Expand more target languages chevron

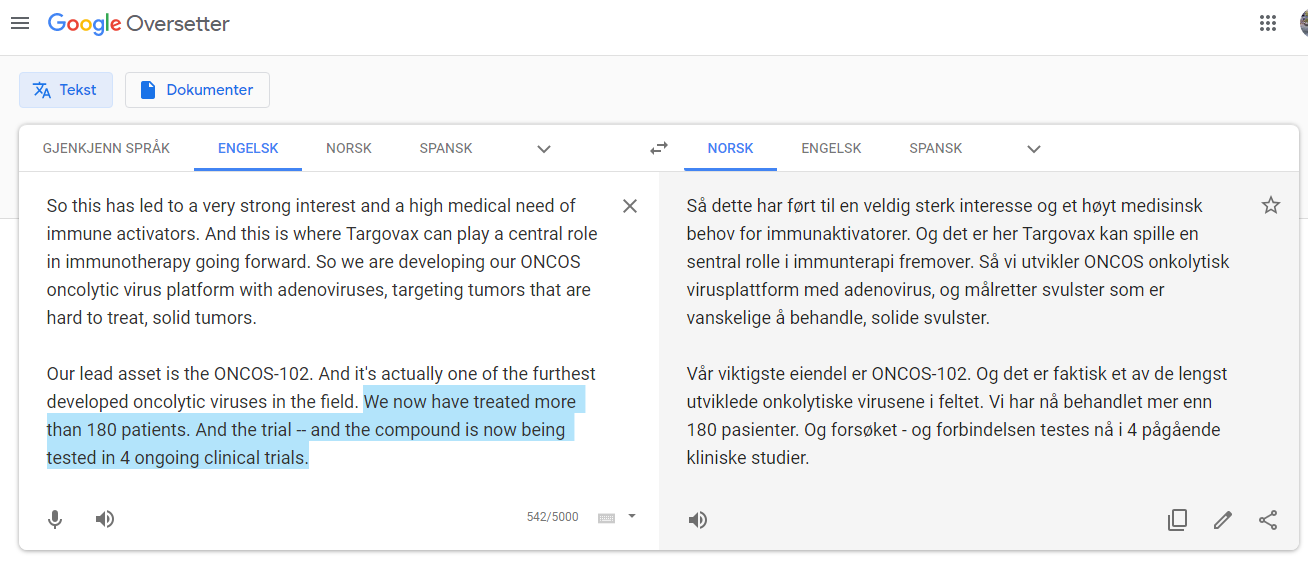point(1034,149)
